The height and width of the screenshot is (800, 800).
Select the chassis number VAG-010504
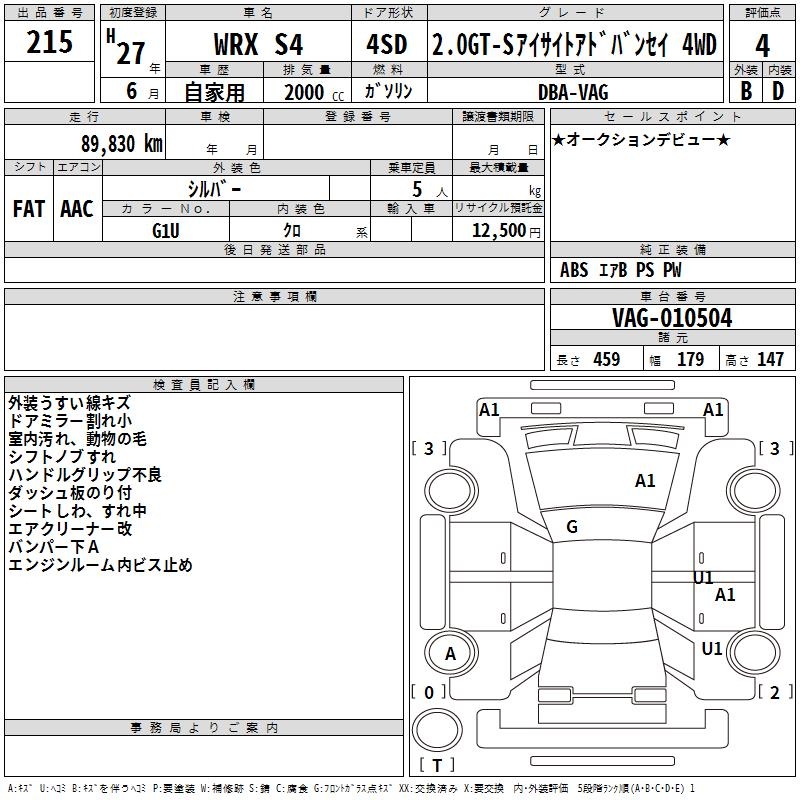672,318
